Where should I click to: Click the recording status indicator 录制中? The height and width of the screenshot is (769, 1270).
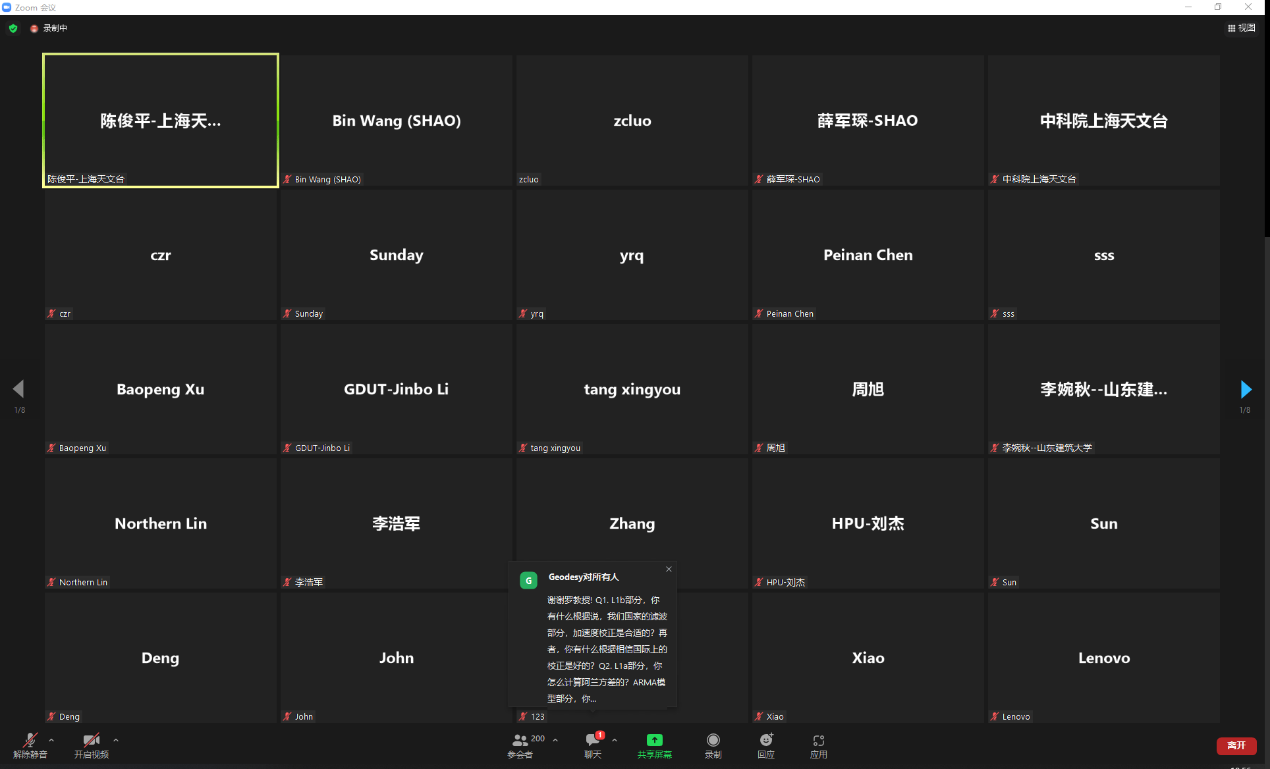[49, 28]
